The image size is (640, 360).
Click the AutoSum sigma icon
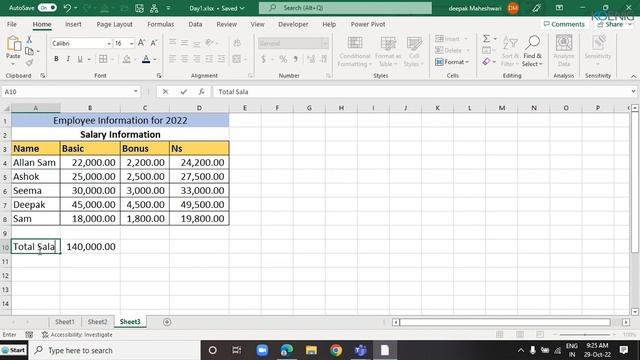click(487, 39)
